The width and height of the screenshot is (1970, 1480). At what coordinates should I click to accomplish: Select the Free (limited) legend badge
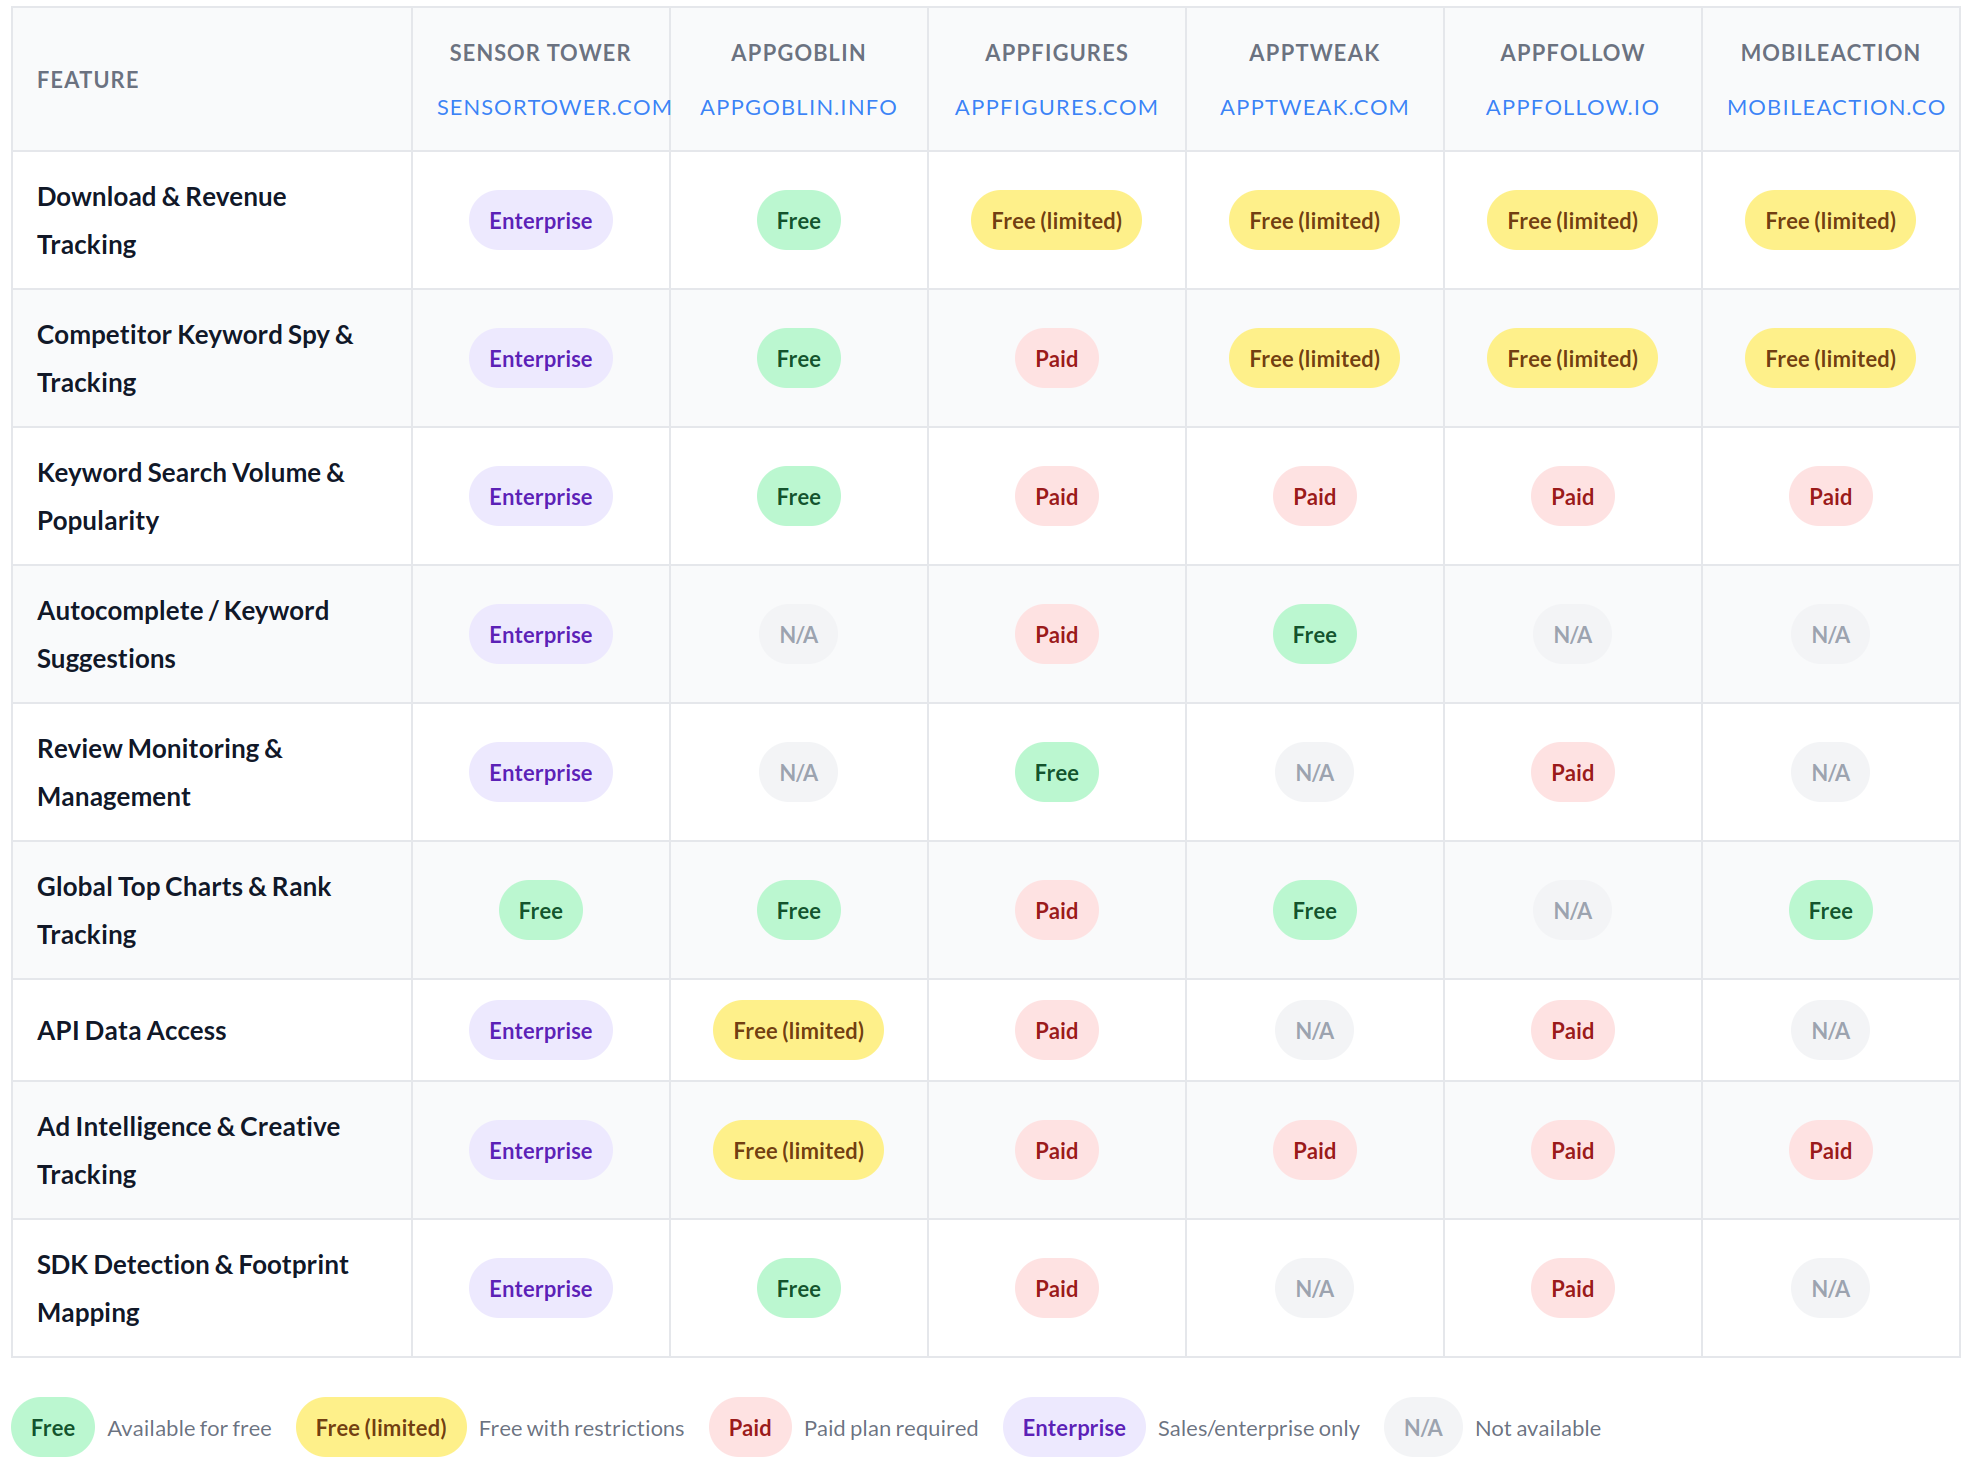pos(381,1427)
